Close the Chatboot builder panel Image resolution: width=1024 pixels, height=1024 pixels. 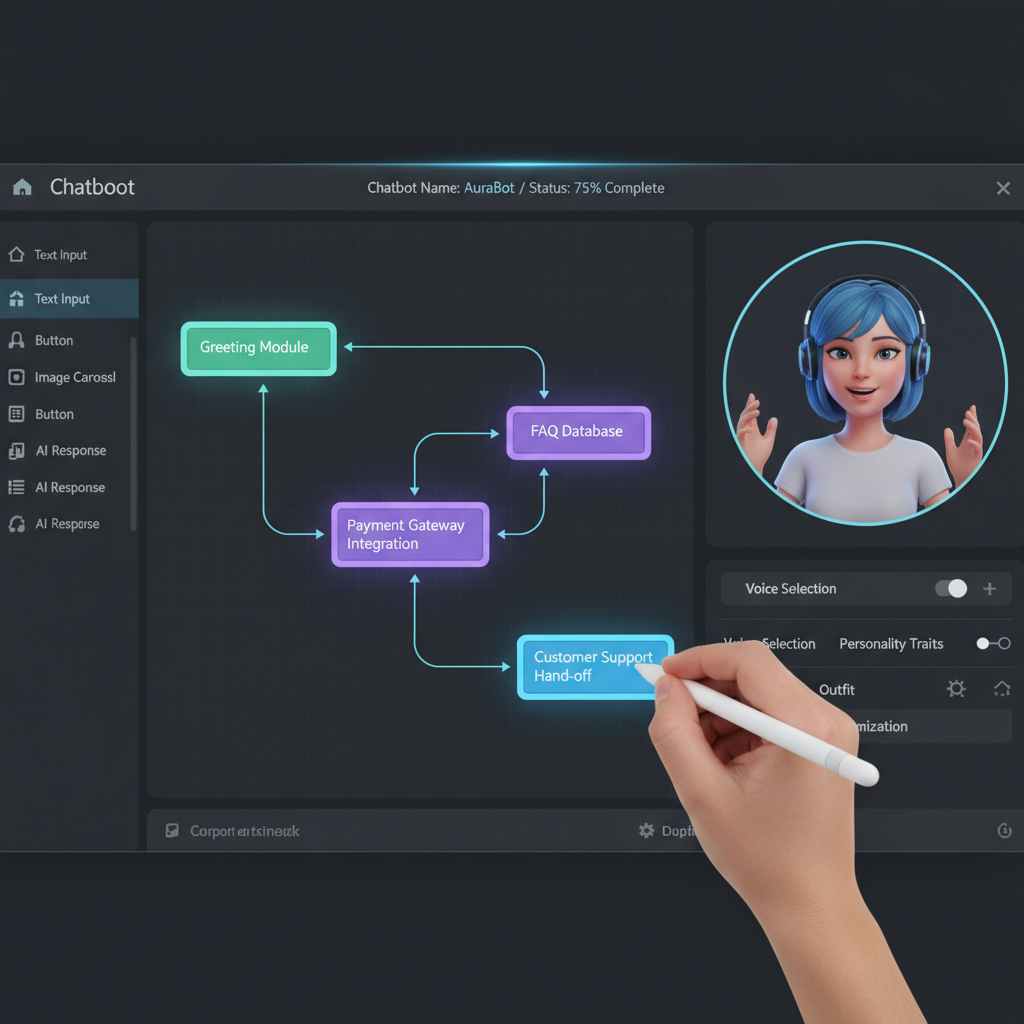point(1003,188)
